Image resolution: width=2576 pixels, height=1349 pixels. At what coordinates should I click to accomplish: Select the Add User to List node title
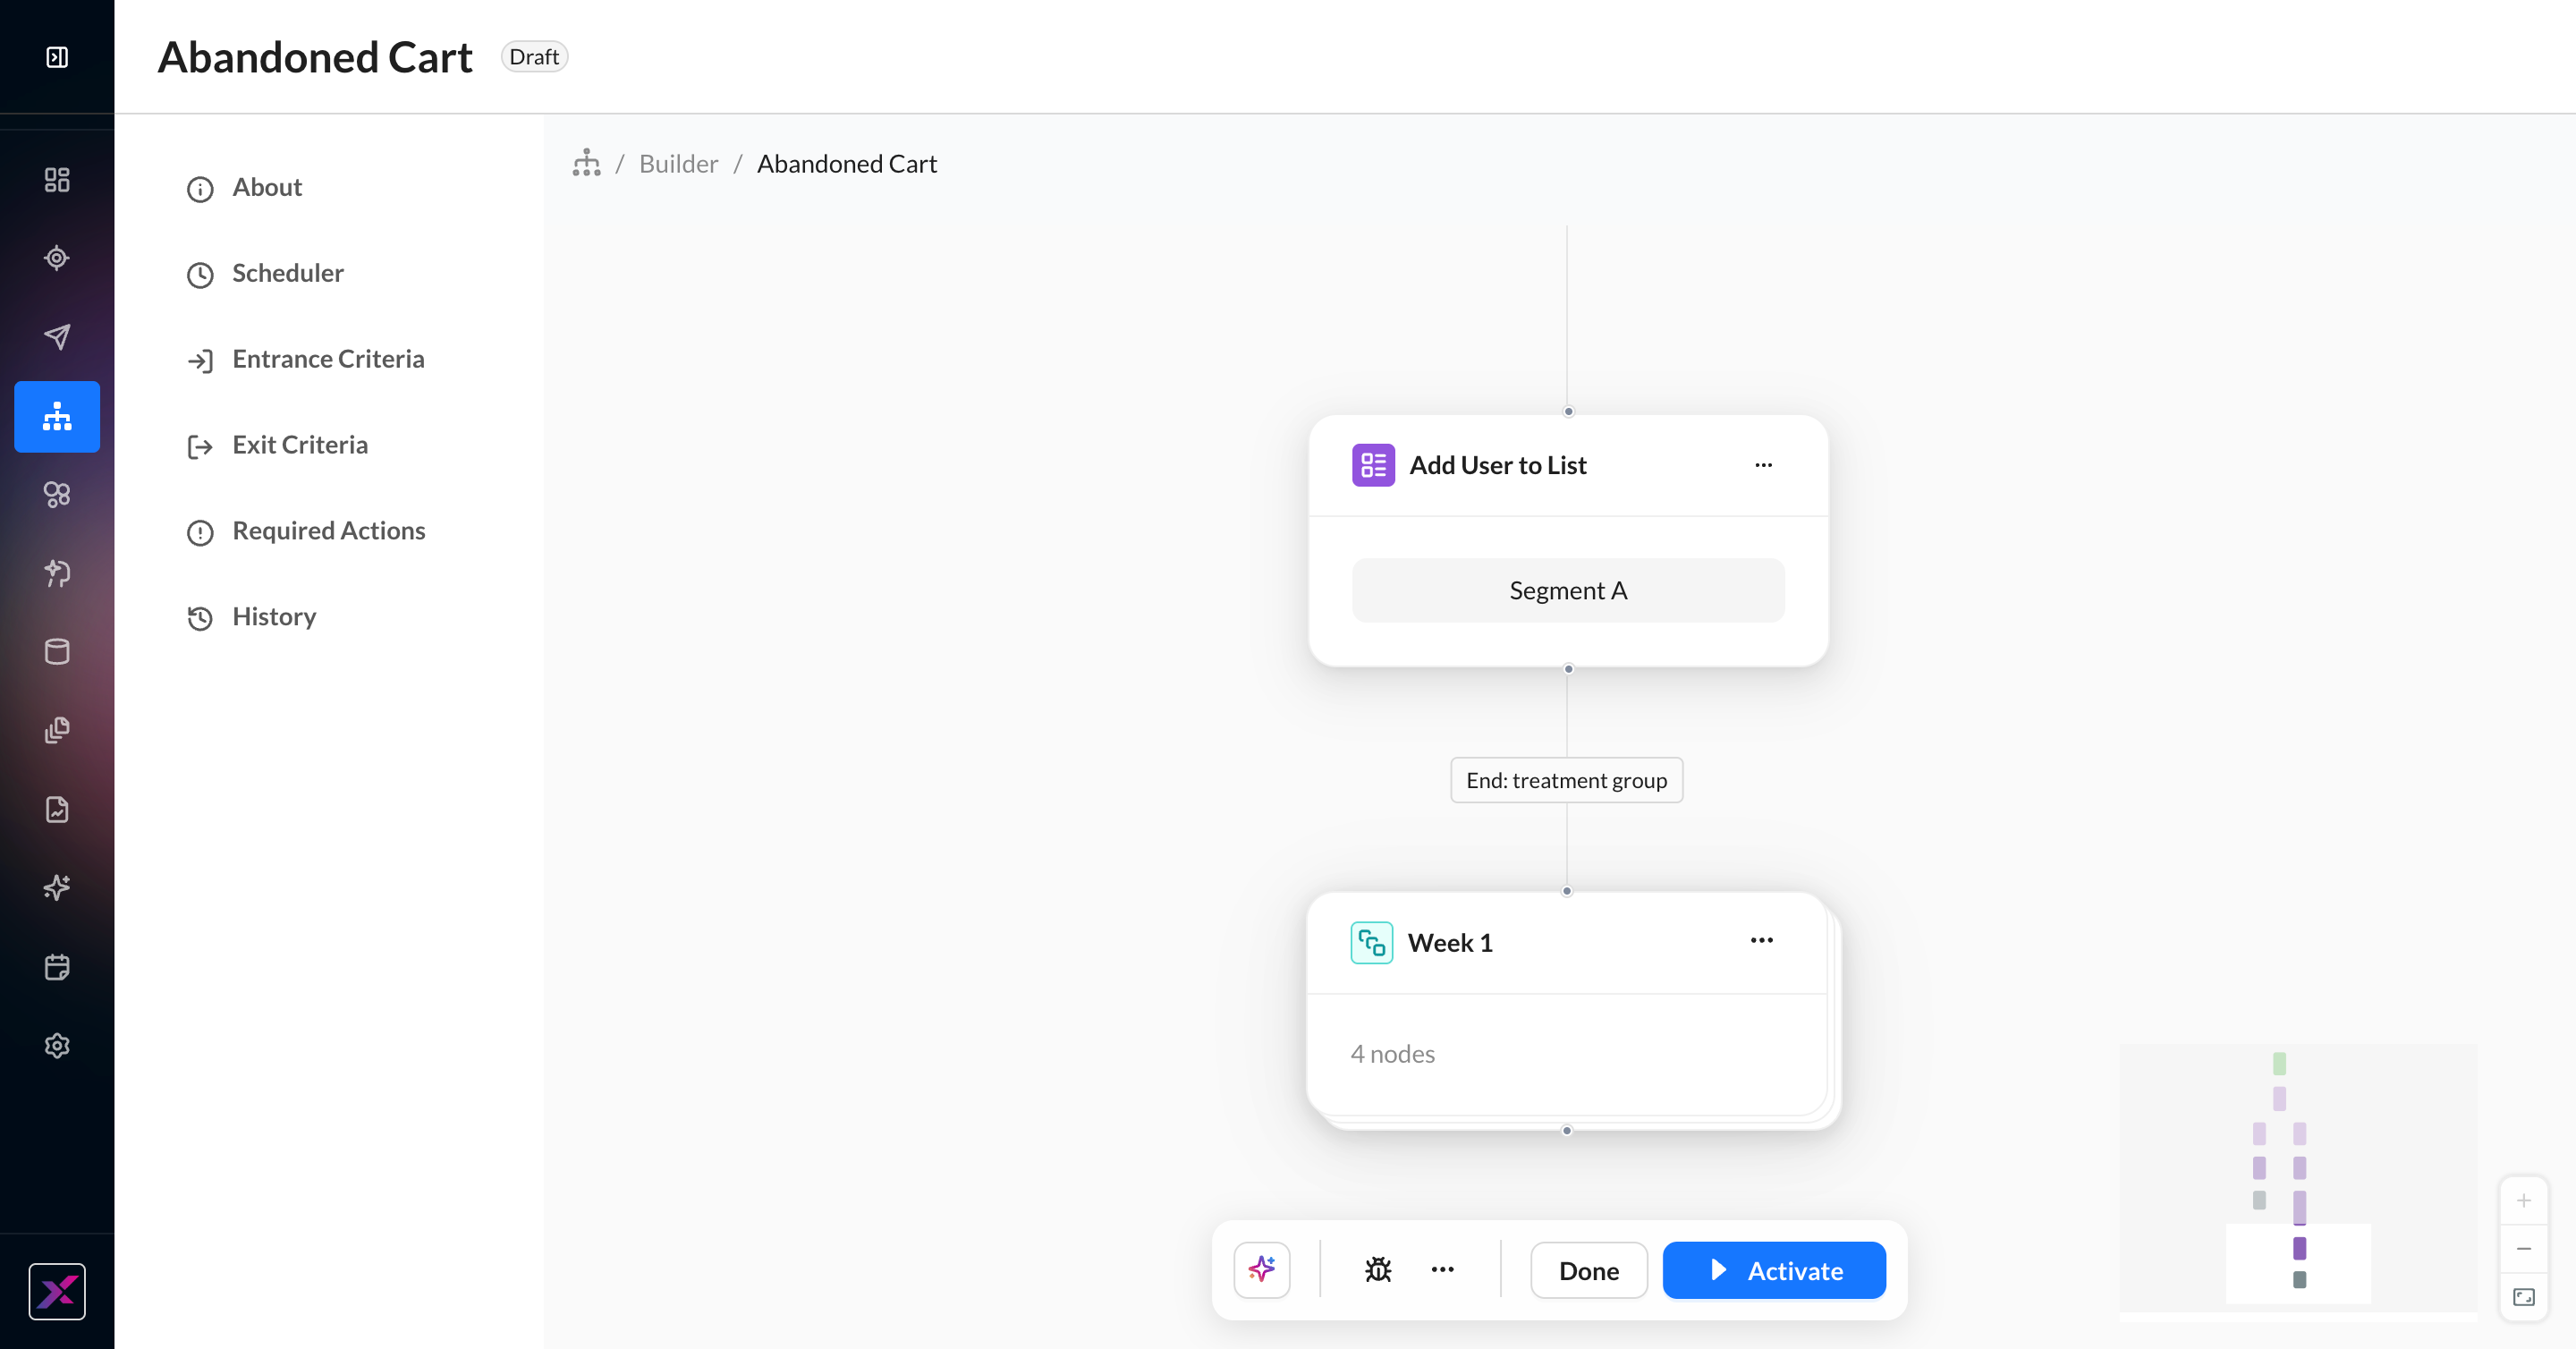click(1498, 465)
